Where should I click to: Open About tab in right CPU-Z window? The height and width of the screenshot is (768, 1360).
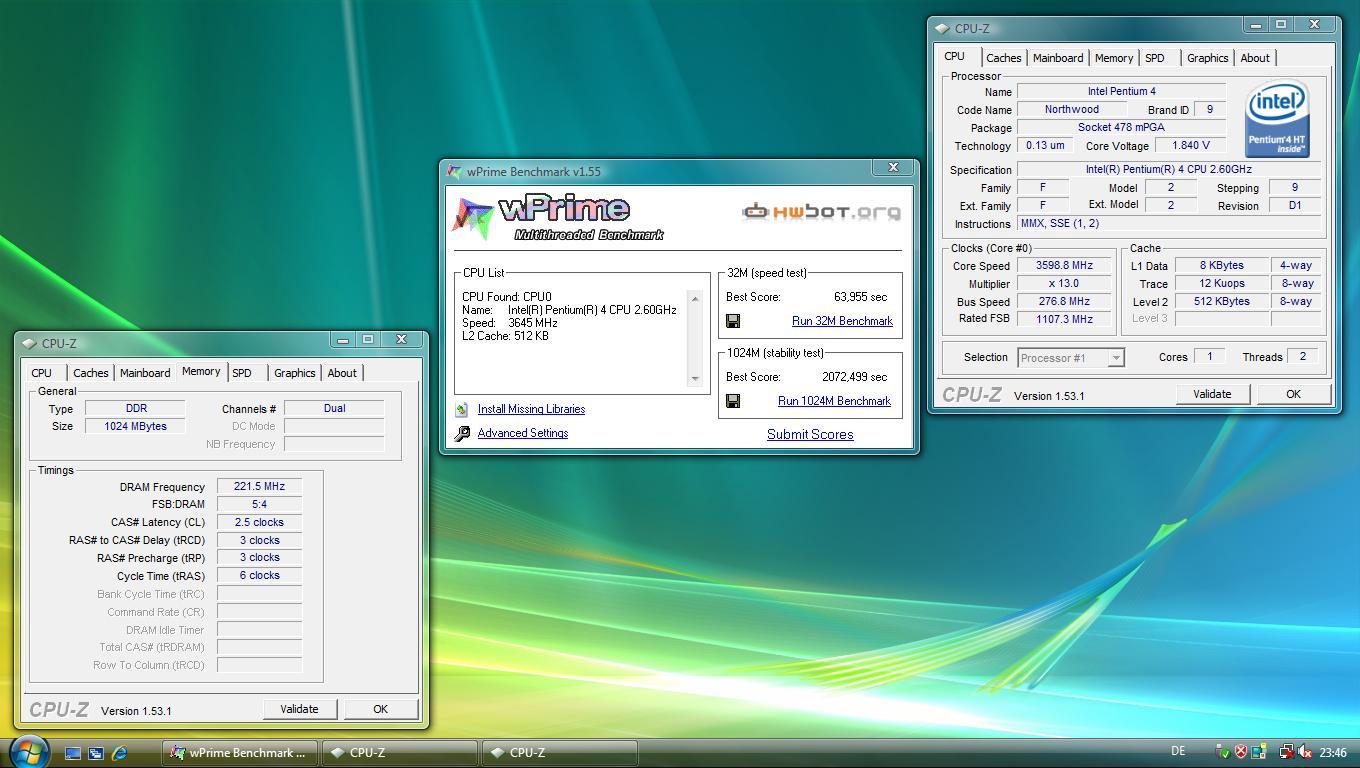pos(1255,58)
